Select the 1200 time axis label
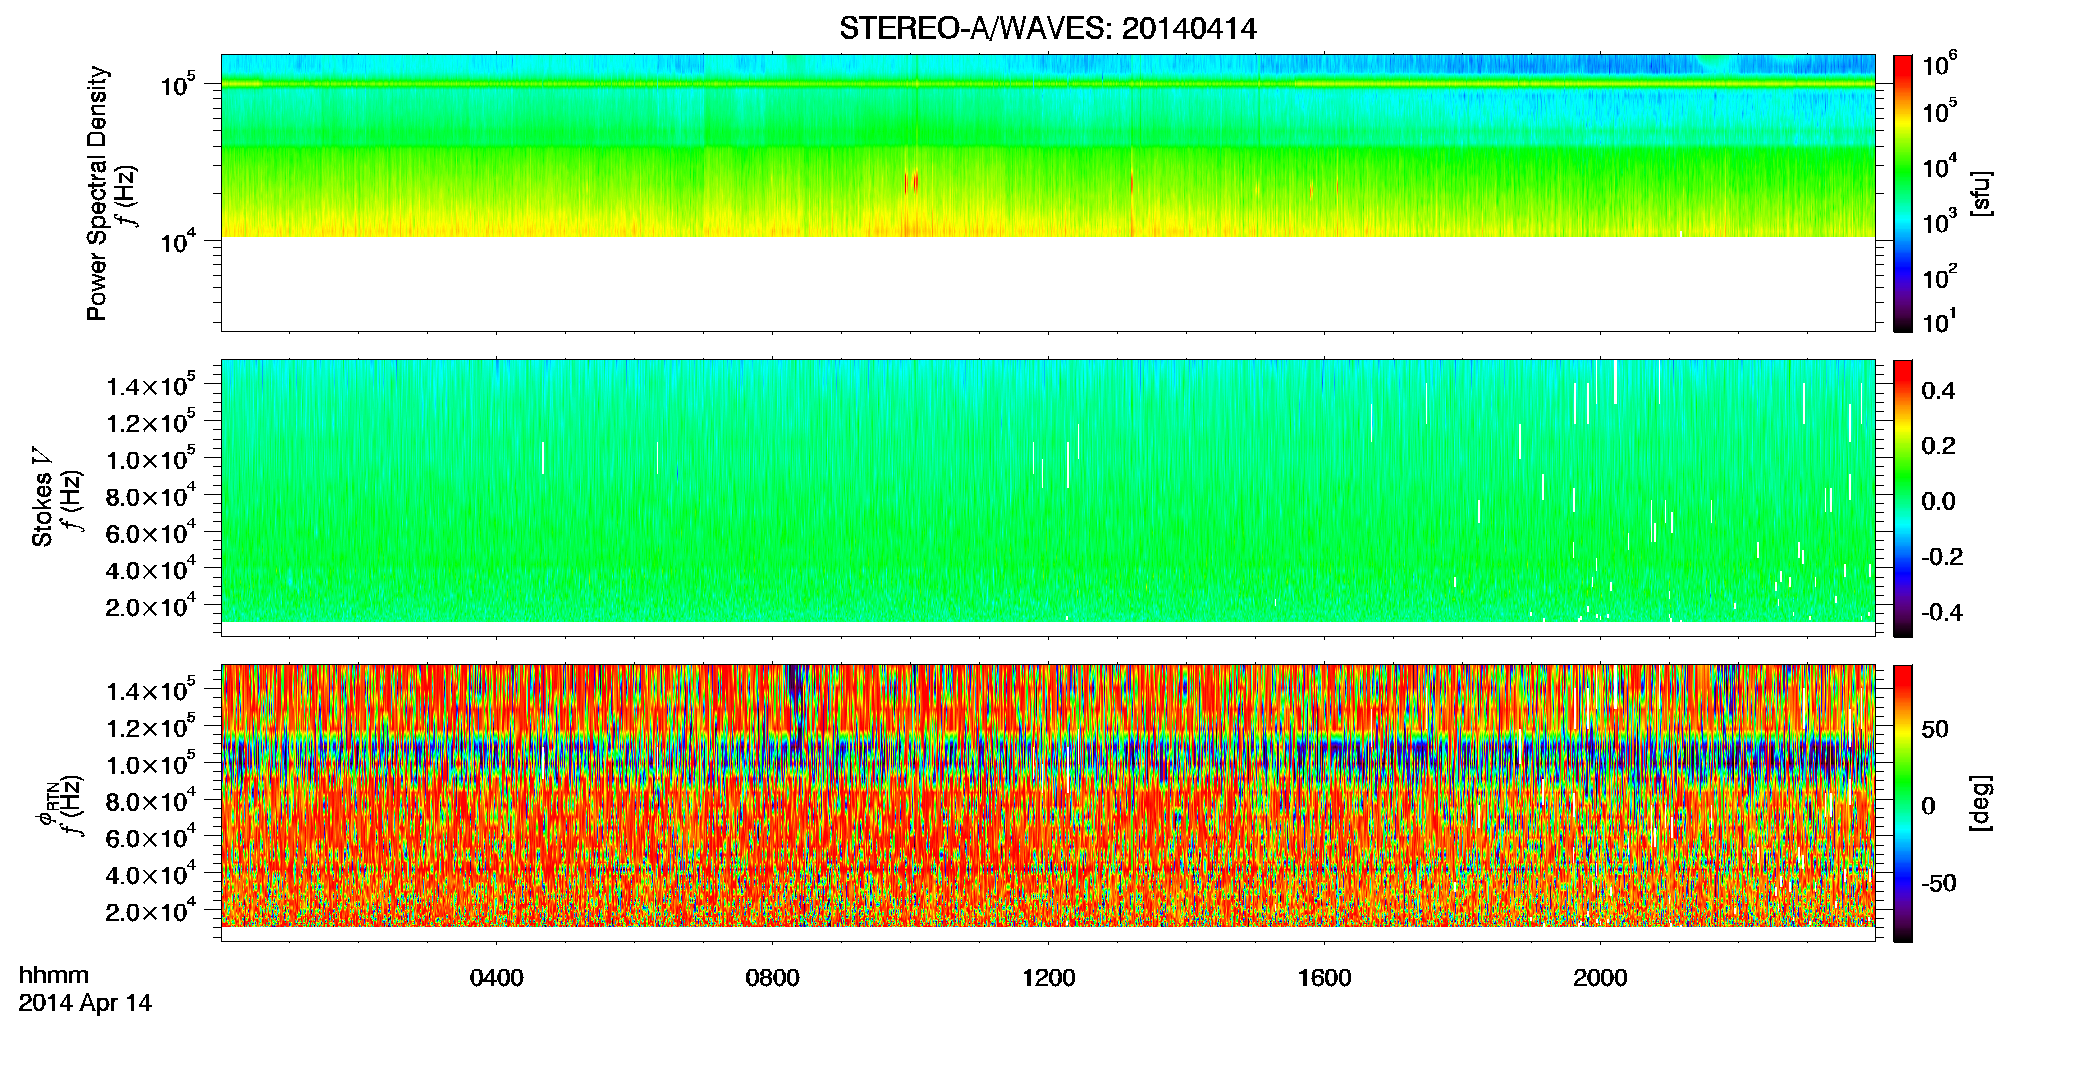The image size is (2096, 1080). point(1048,978)
